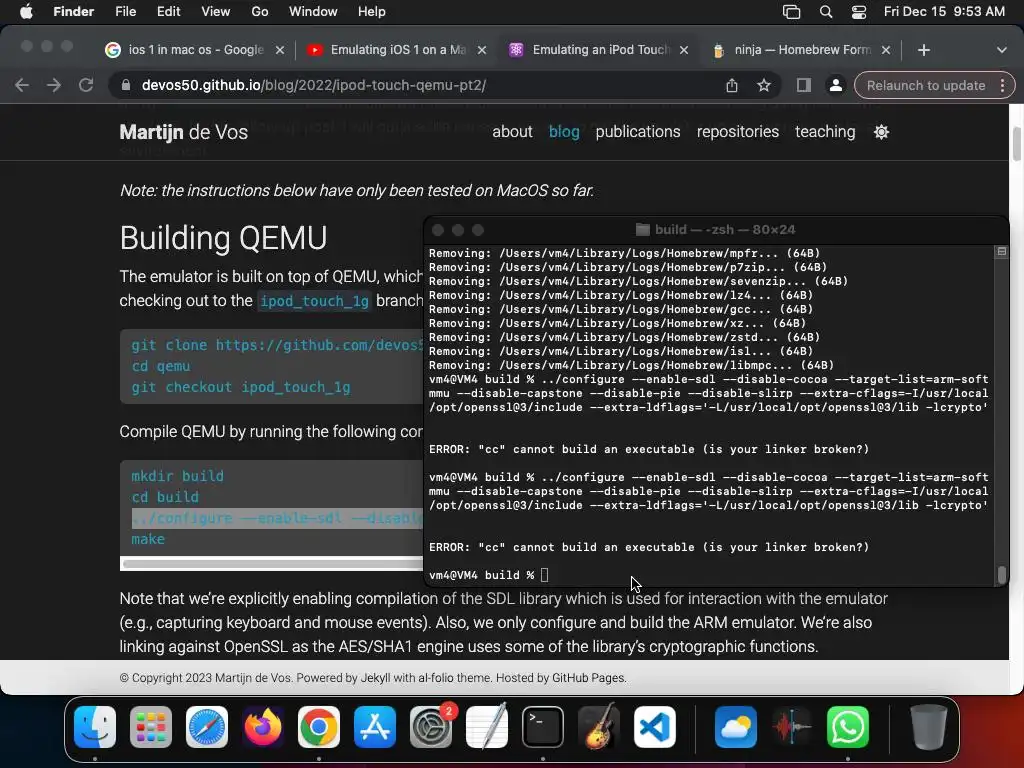
Task: Switch to the YouTube Emulating iOS tab
Action: pos(397,50)
